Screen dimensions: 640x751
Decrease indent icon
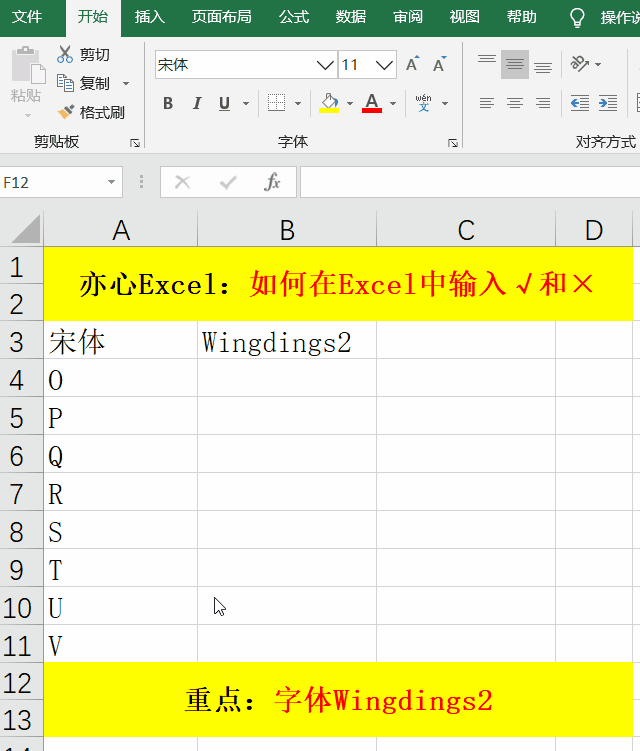pos(580,103)
